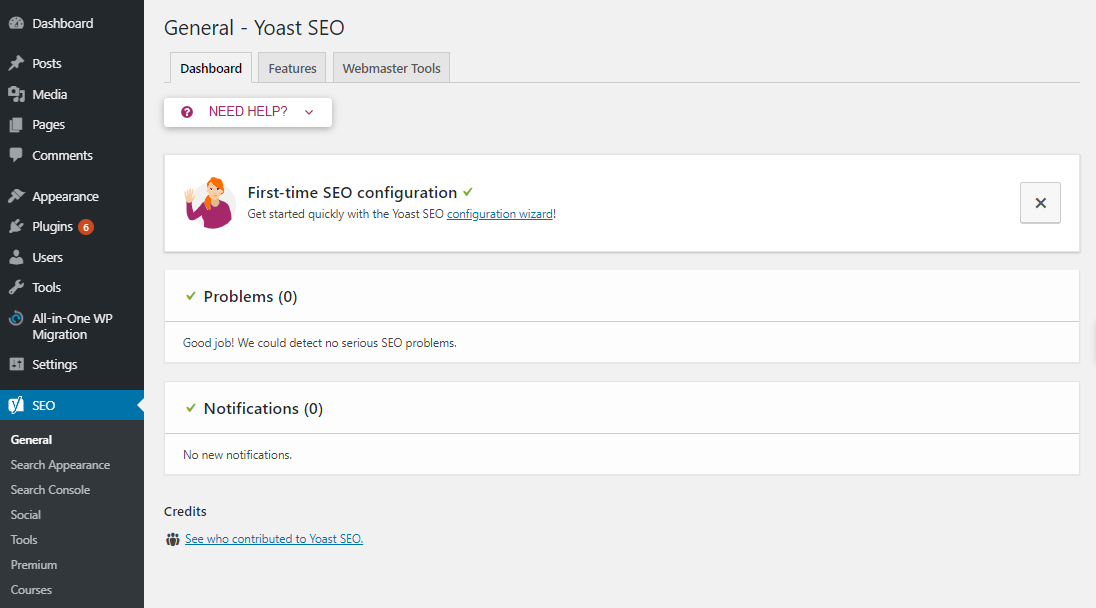
Task: Click the question mark help icon
Action: 187,112
